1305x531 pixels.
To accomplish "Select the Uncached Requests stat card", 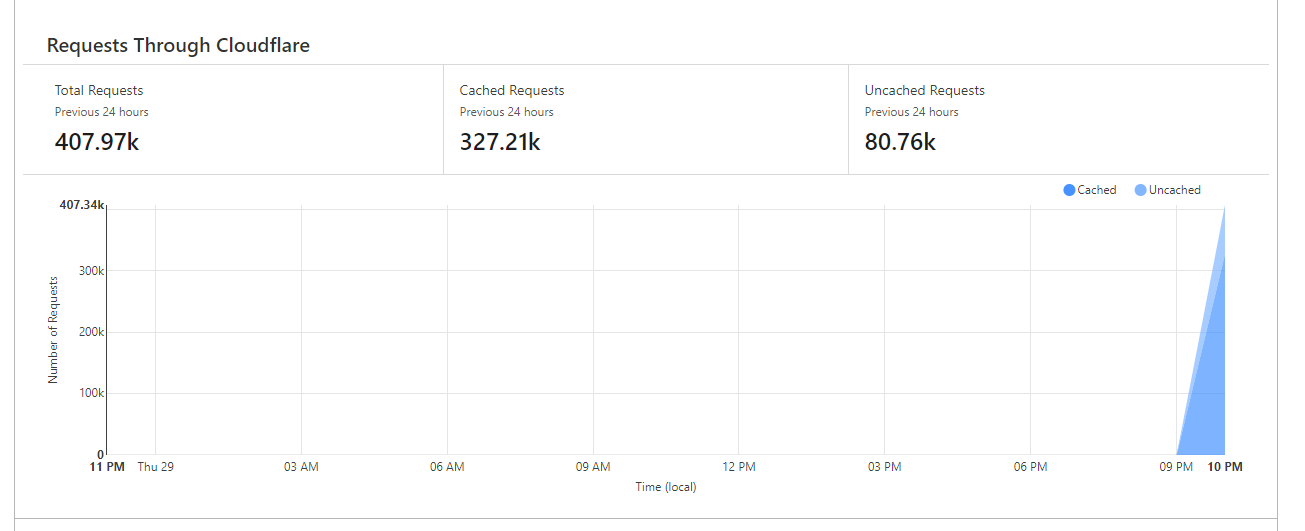I will click(x=1059, y=120).
